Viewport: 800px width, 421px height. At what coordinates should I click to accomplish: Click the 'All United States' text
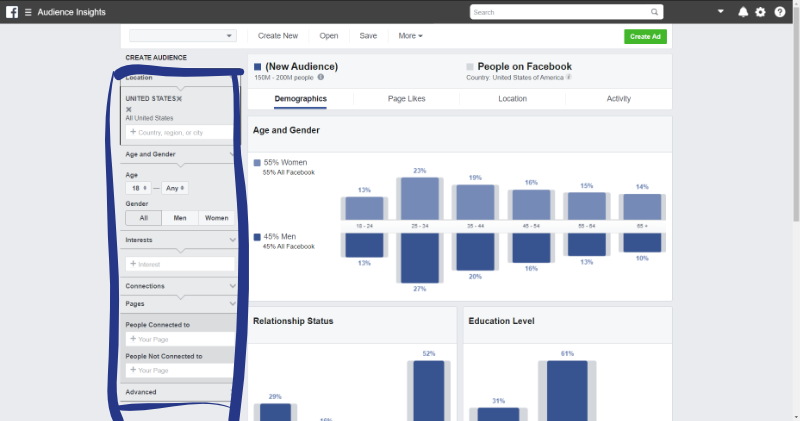point(149,118)
